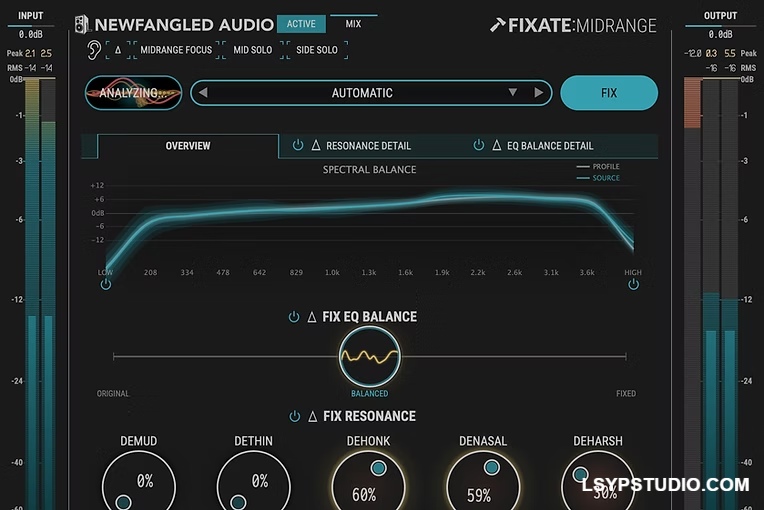Go to the previous preset arrow
764x510 pixels.
click(203, 92)
